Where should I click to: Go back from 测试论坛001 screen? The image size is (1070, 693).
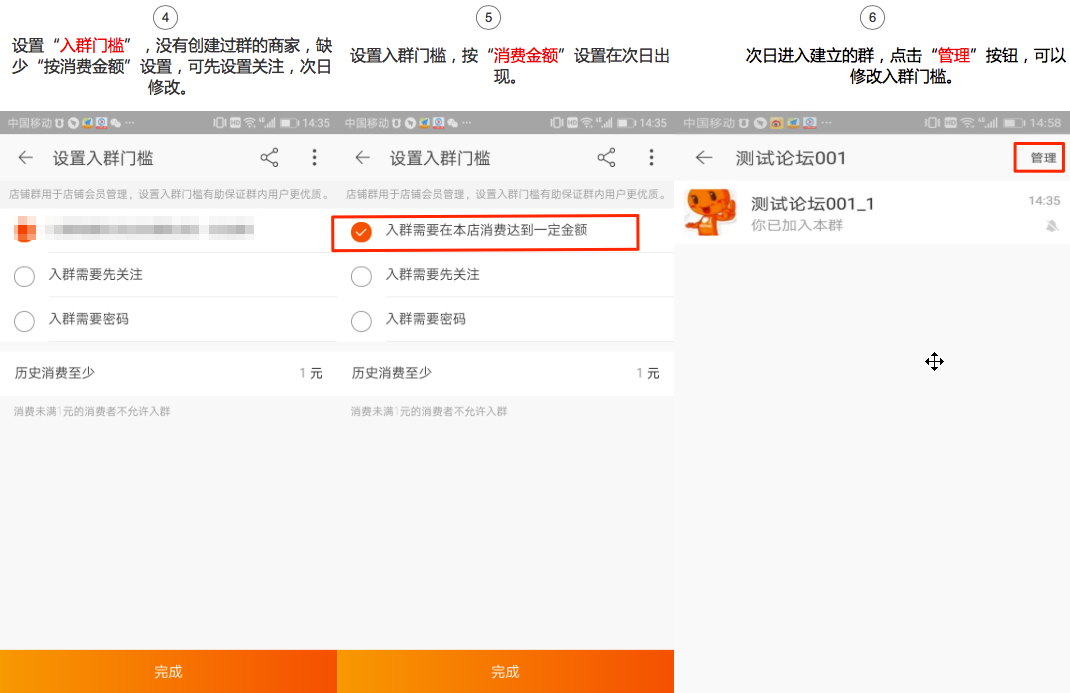coord(704,158)
